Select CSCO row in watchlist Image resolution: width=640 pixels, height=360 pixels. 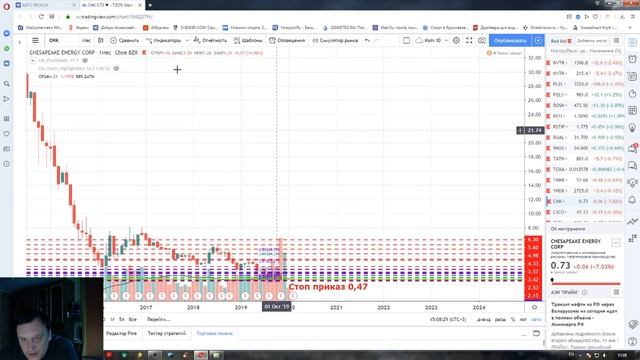coord(585,212)
